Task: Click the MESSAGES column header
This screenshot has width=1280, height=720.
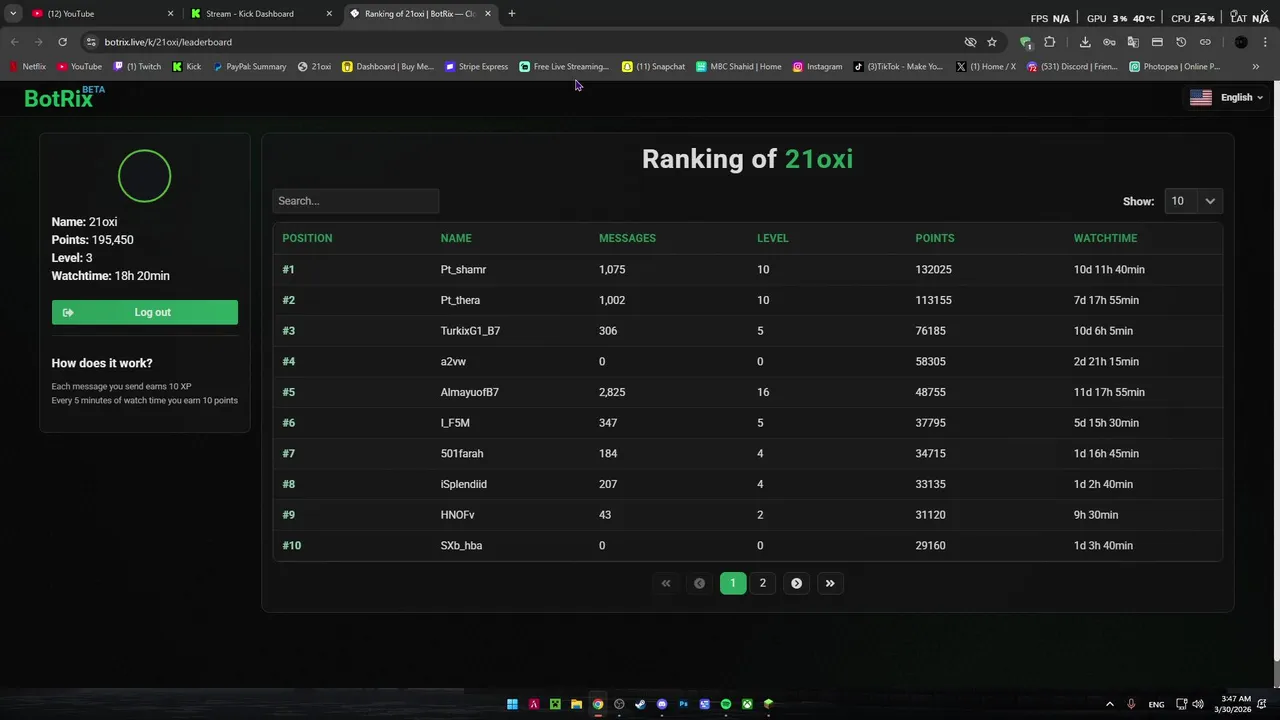Action: pos(627,238)
